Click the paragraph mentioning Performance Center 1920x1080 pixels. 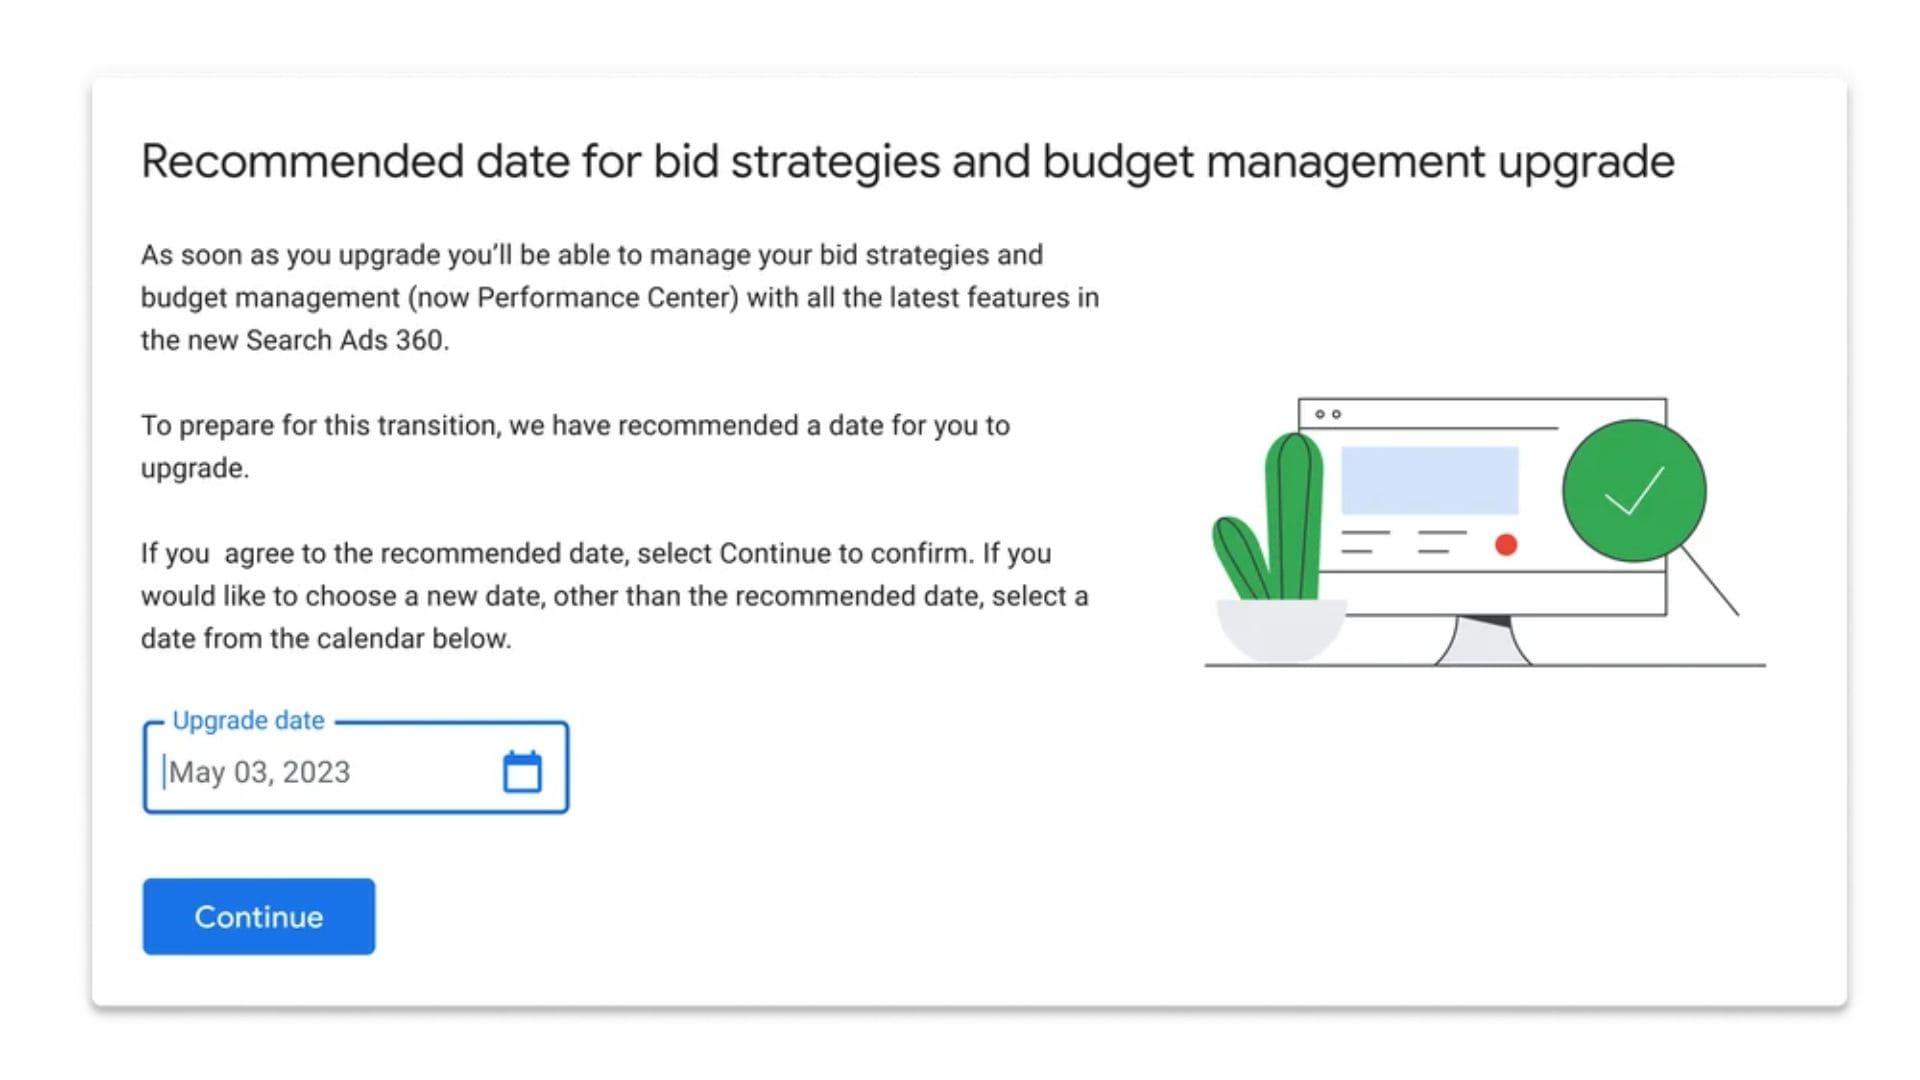click(619, 297)
